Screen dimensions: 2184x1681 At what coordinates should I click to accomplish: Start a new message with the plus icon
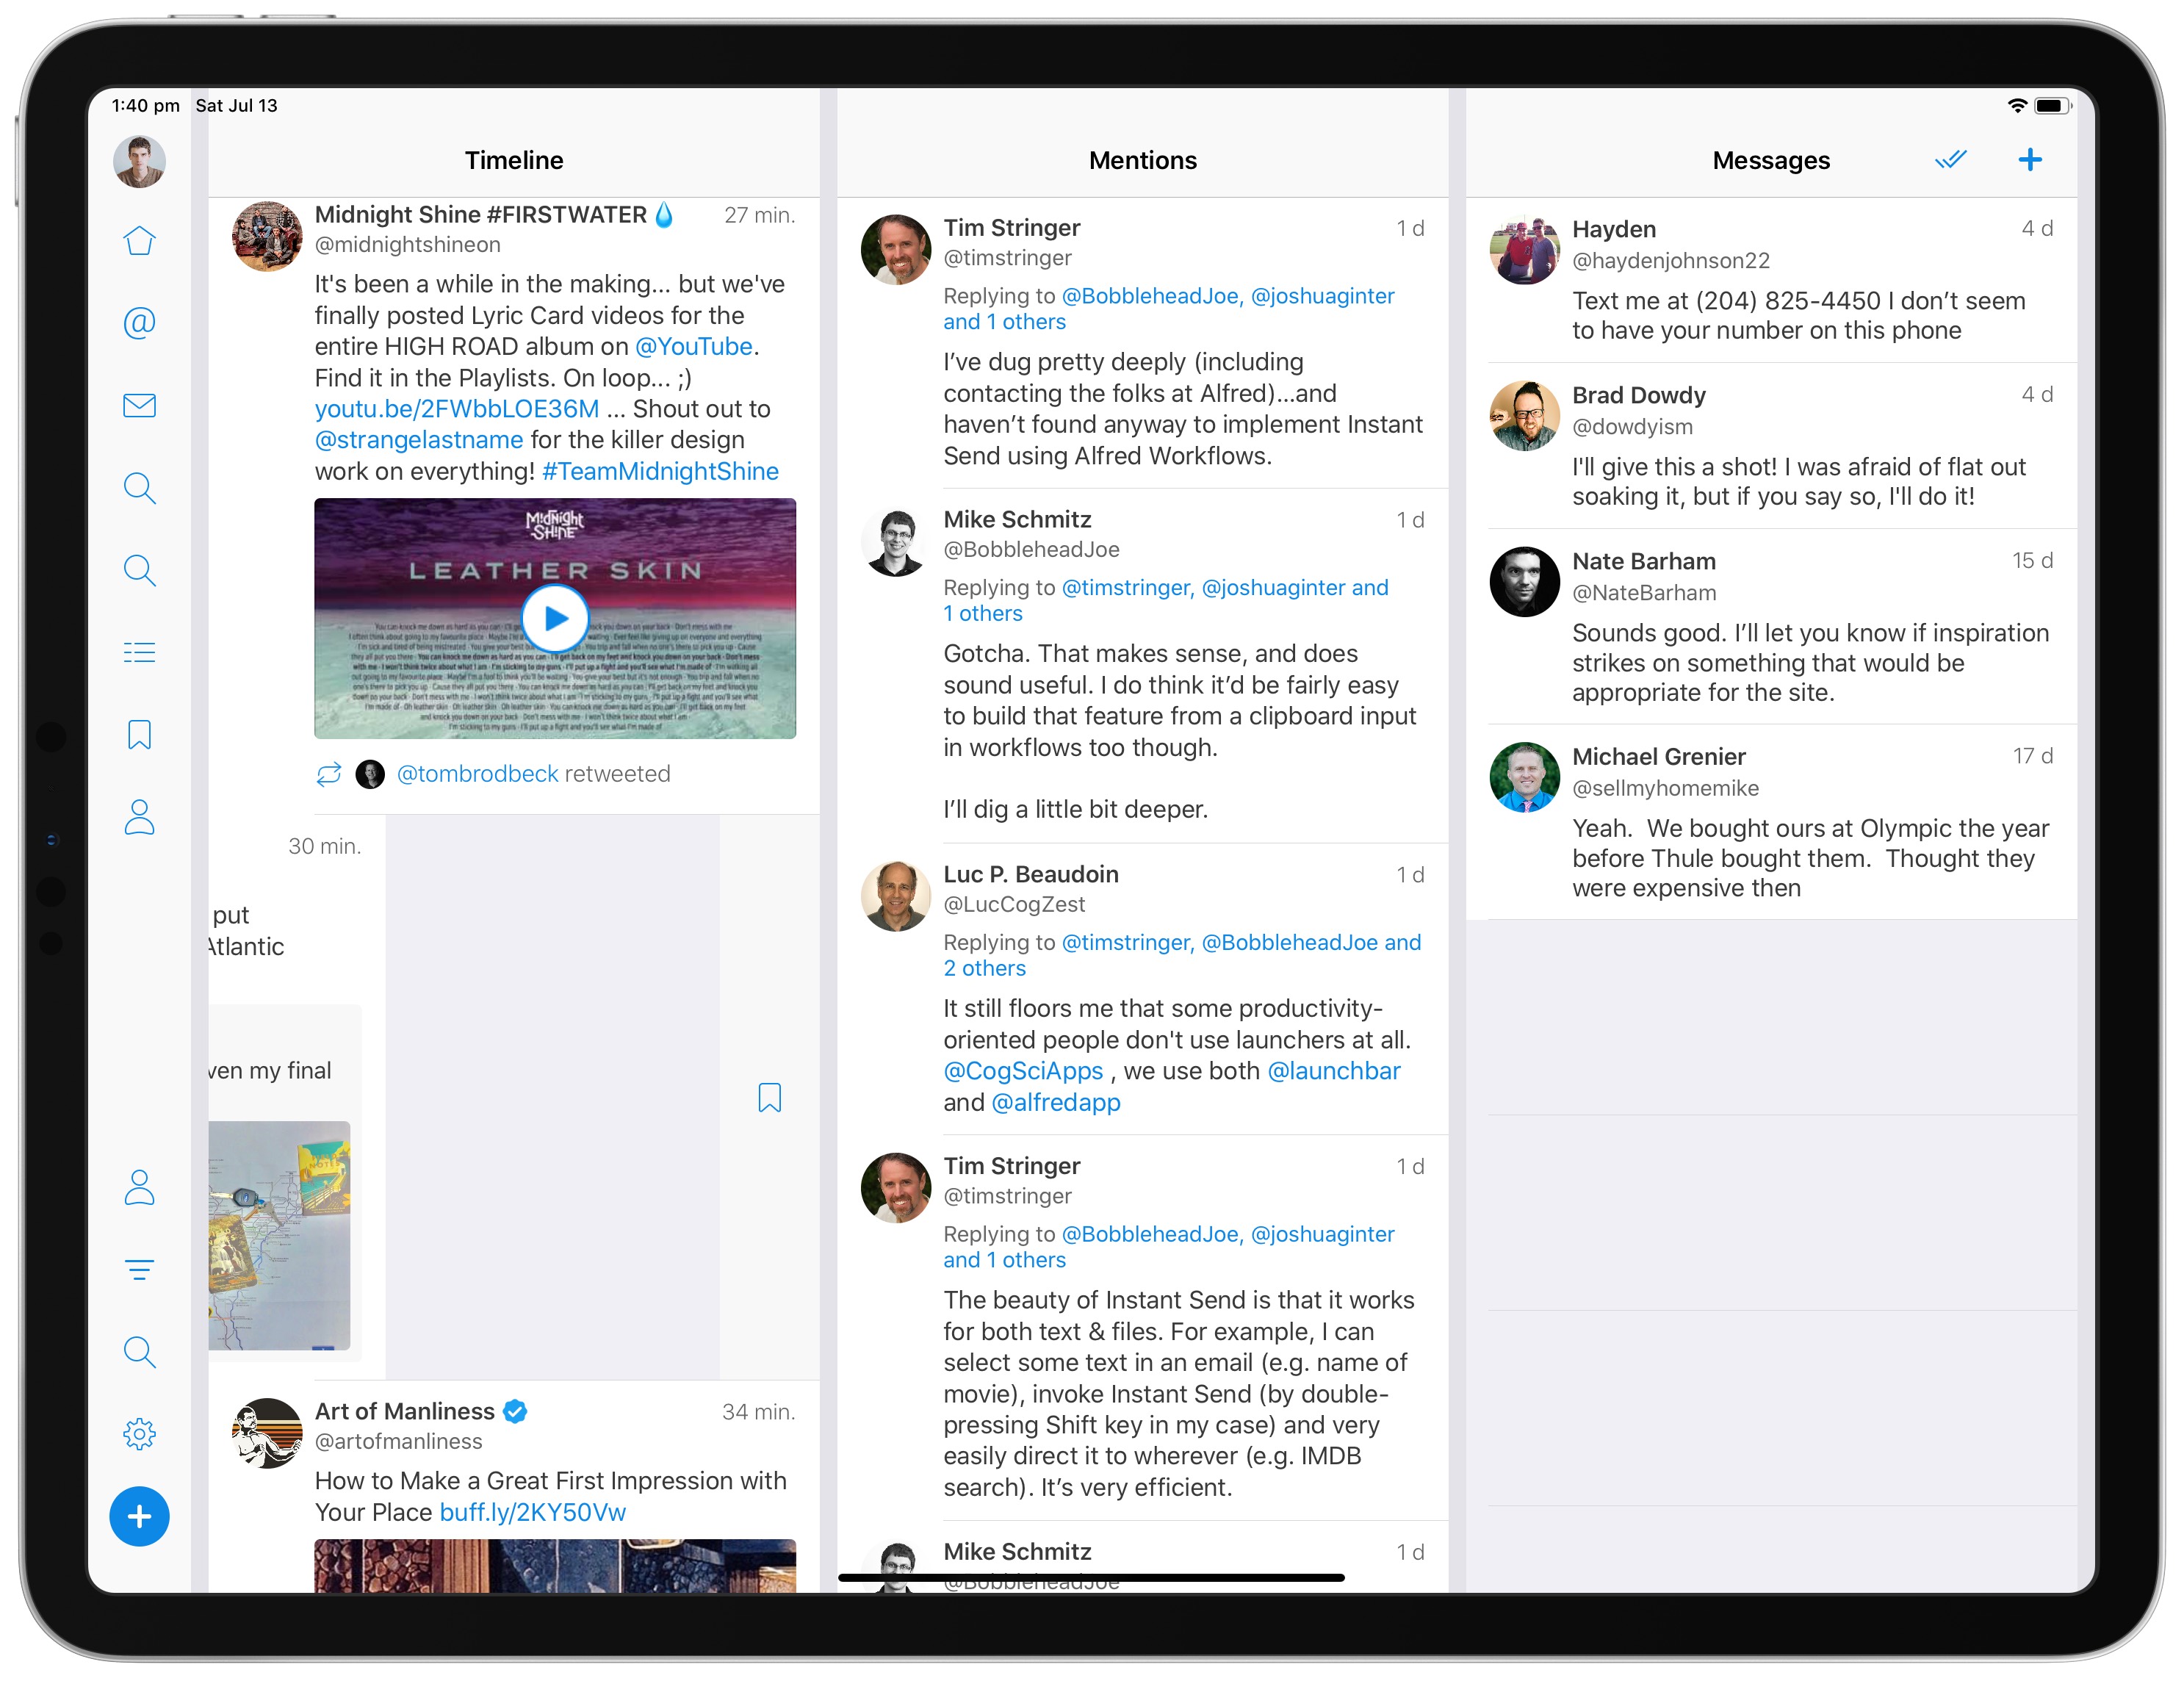(x=2030, y=160)
